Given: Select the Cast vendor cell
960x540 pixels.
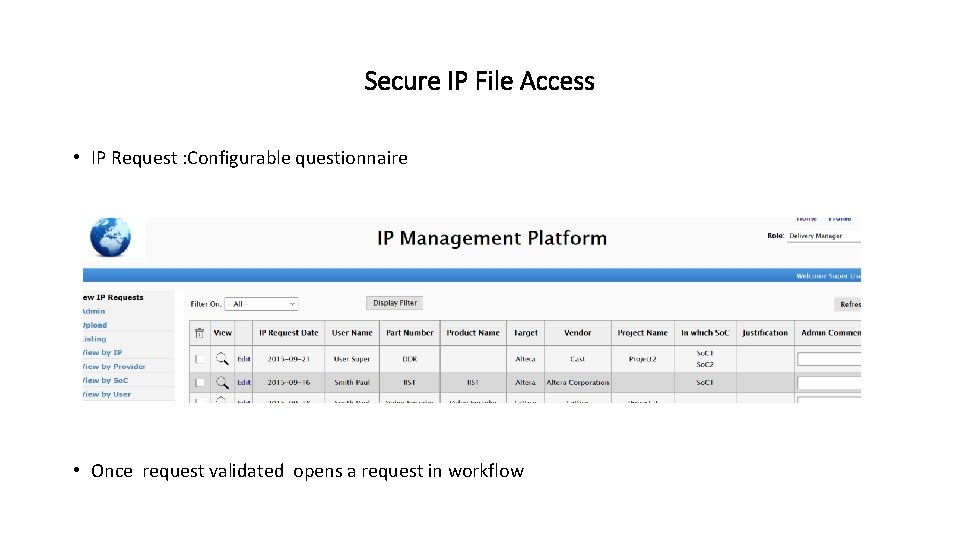Looking at the screenshot, I should coord(577,359).
